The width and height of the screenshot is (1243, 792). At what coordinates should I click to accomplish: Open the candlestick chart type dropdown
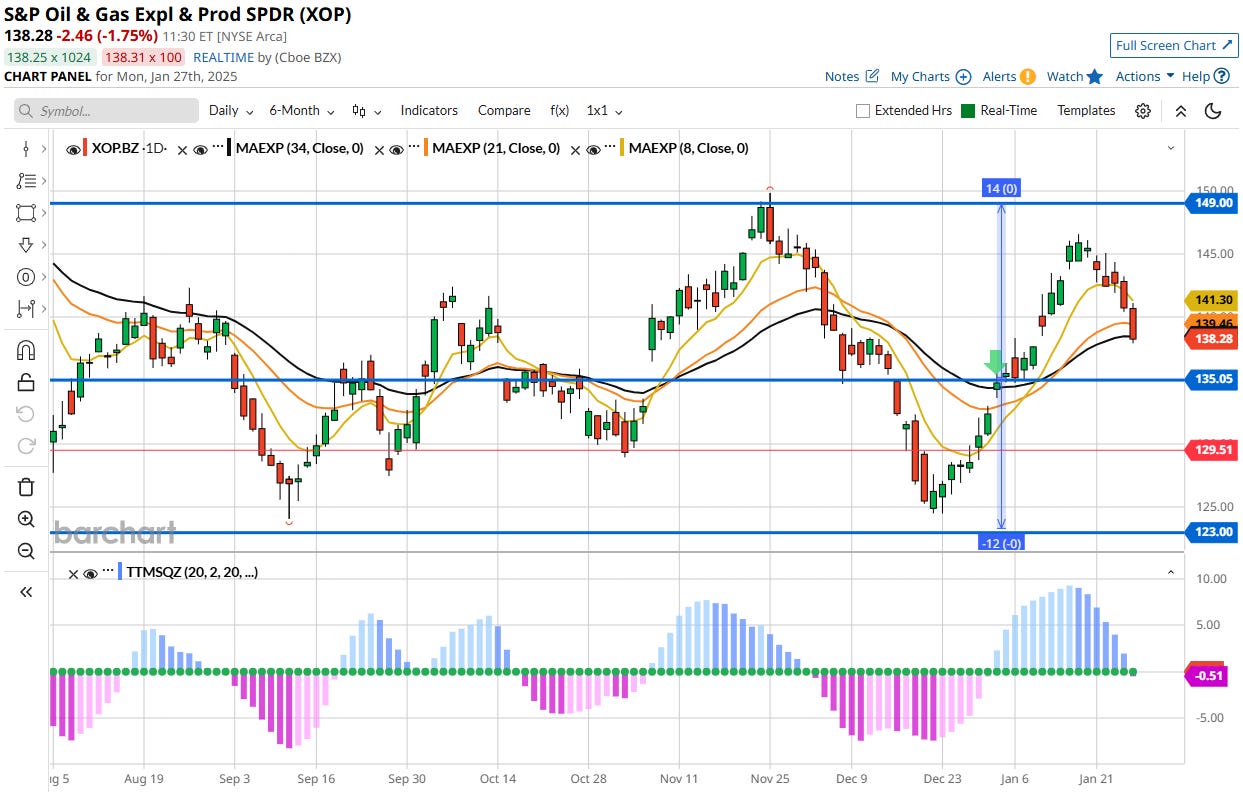366,111
